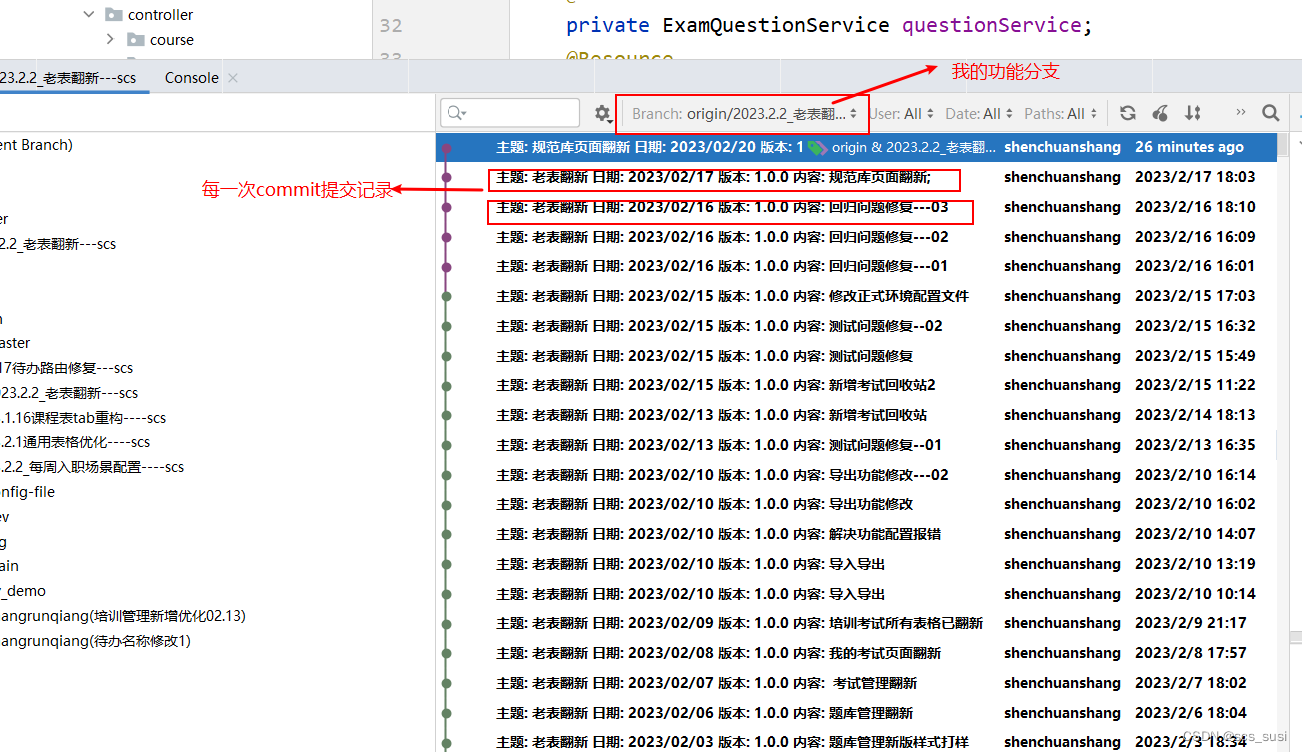
Task: Open the User: All filter dropdown
Action: [902, 114]
